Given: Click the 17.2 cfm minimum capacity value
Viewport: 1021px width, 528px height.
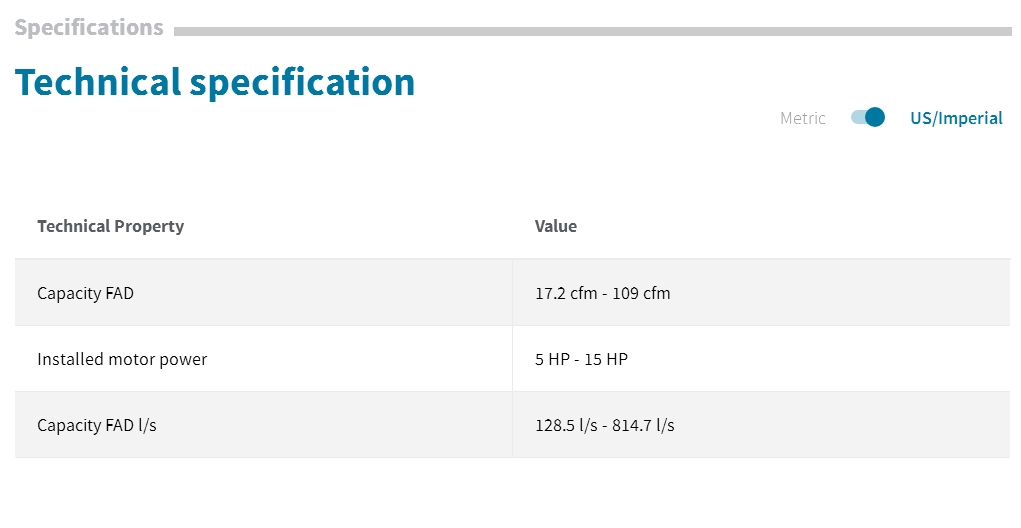Looking at the screenshot, I should coord(566,293).
